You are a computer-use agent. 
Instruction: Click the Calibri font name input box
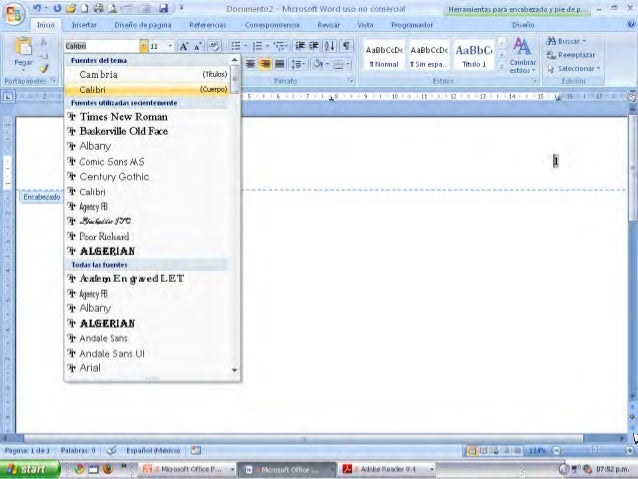[102, 46]
